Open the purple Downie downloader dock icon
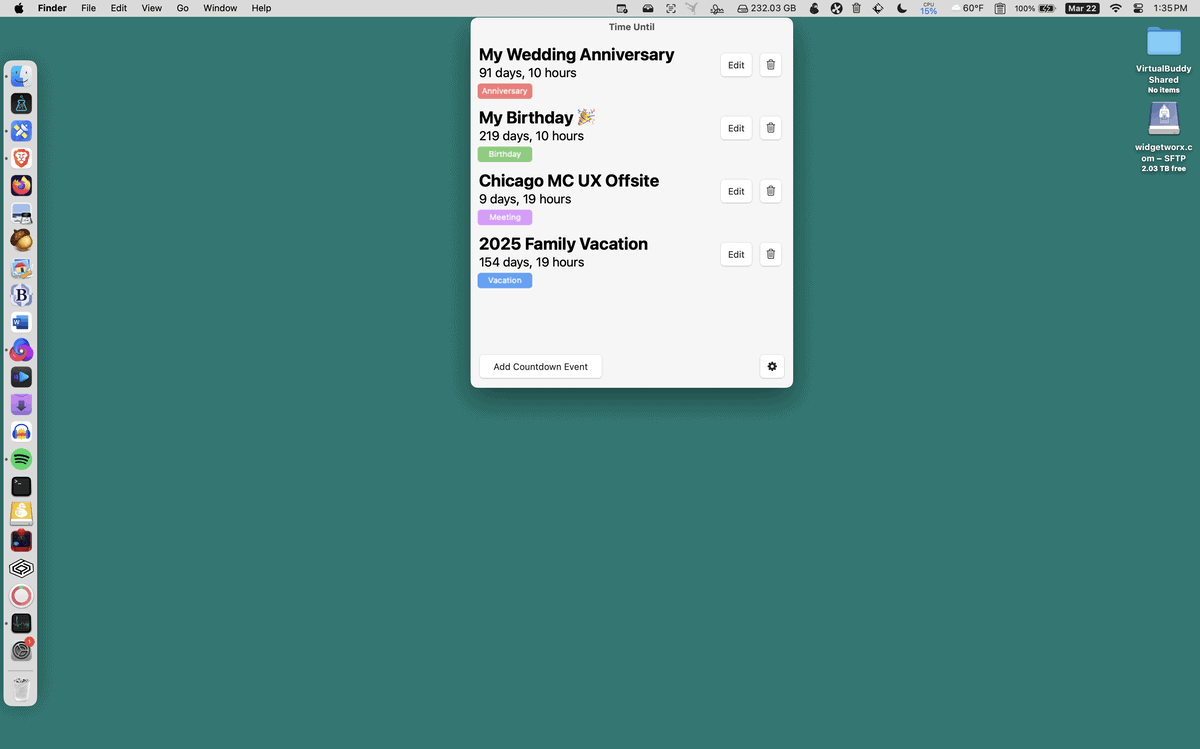 21,404
